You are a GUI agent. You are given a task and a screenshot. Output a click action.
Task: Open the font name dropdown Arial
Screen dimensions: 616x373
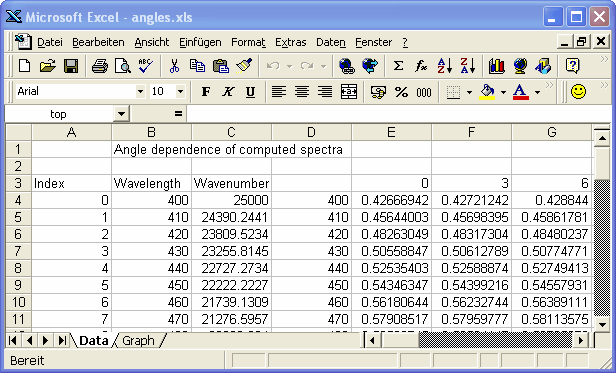tap(140, 92)
